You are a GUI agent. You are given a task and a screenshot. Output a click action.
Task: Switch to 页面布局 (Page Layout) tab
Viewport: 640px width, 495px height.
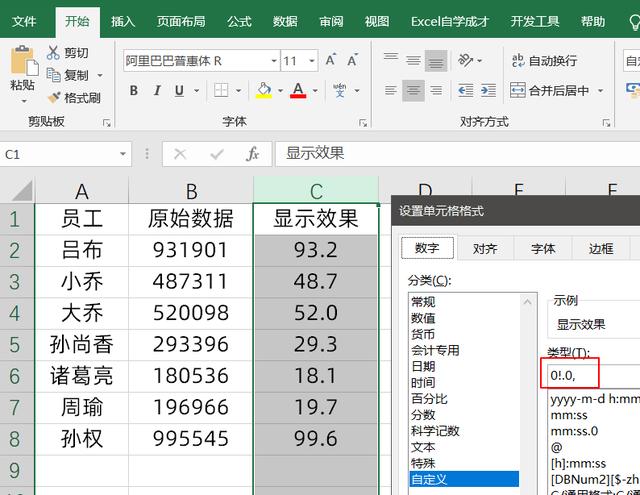pos(181,21)
